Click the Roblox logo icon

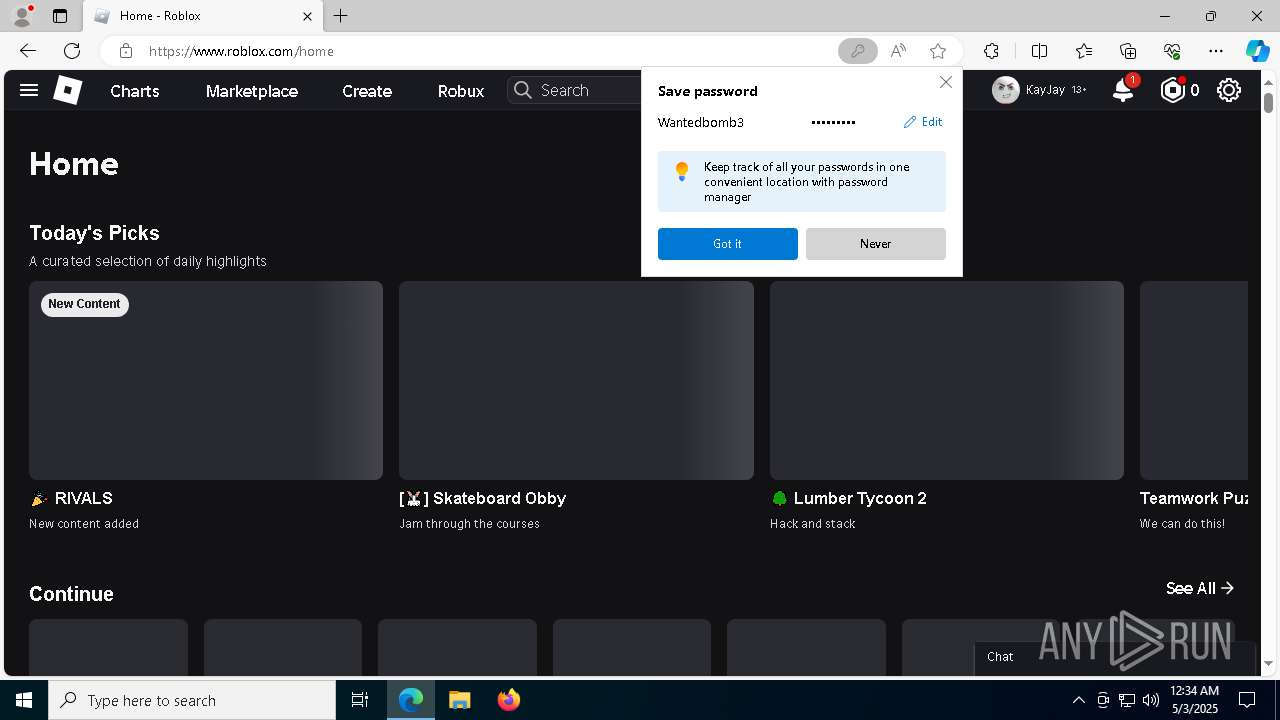coord(67,91)
